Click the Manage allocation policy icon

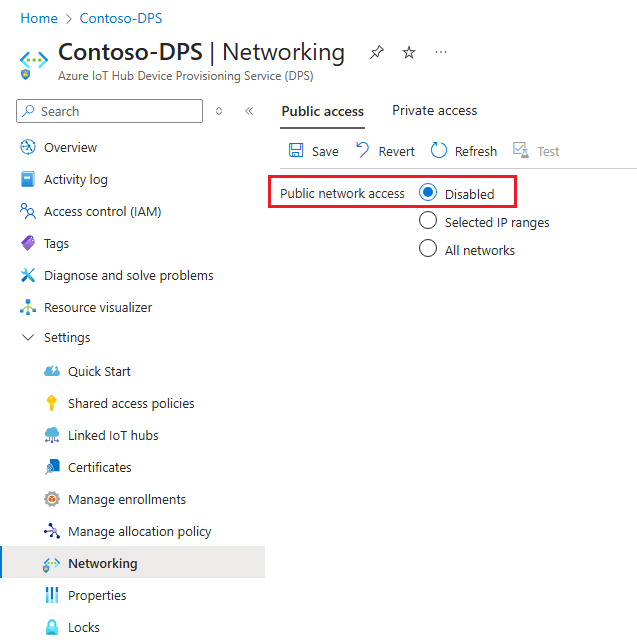52,531
